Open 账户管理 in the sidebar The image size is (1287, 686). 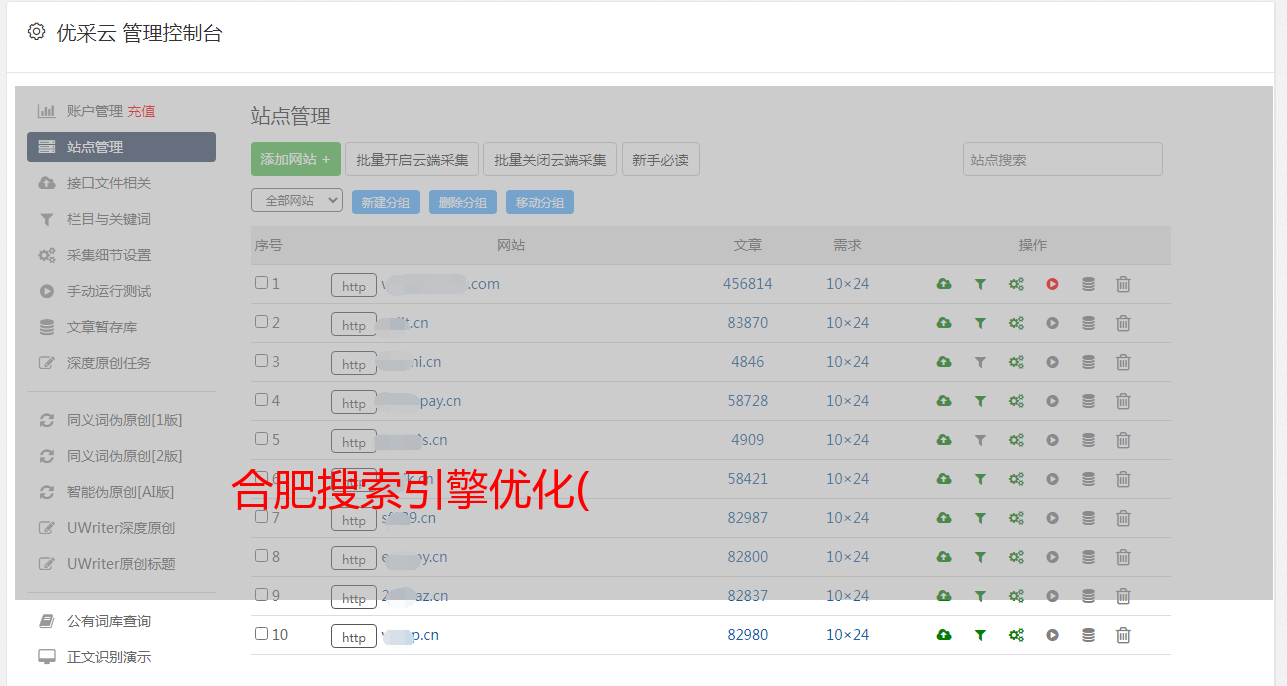tap(94, 111)
